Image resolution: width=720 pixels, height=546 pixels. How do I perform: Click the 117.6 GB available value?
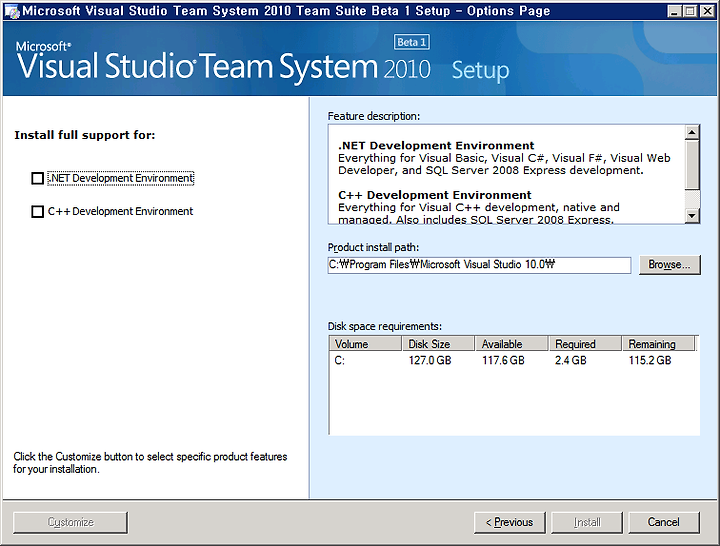pos(503,360)
